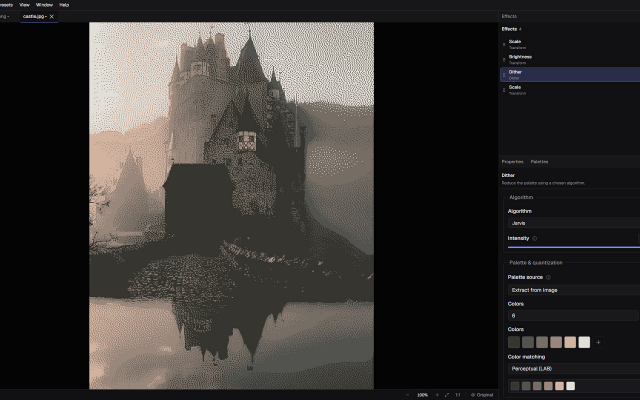Toggle the Original preview button
Screen dimensions: 640x400
pos(482,395)
